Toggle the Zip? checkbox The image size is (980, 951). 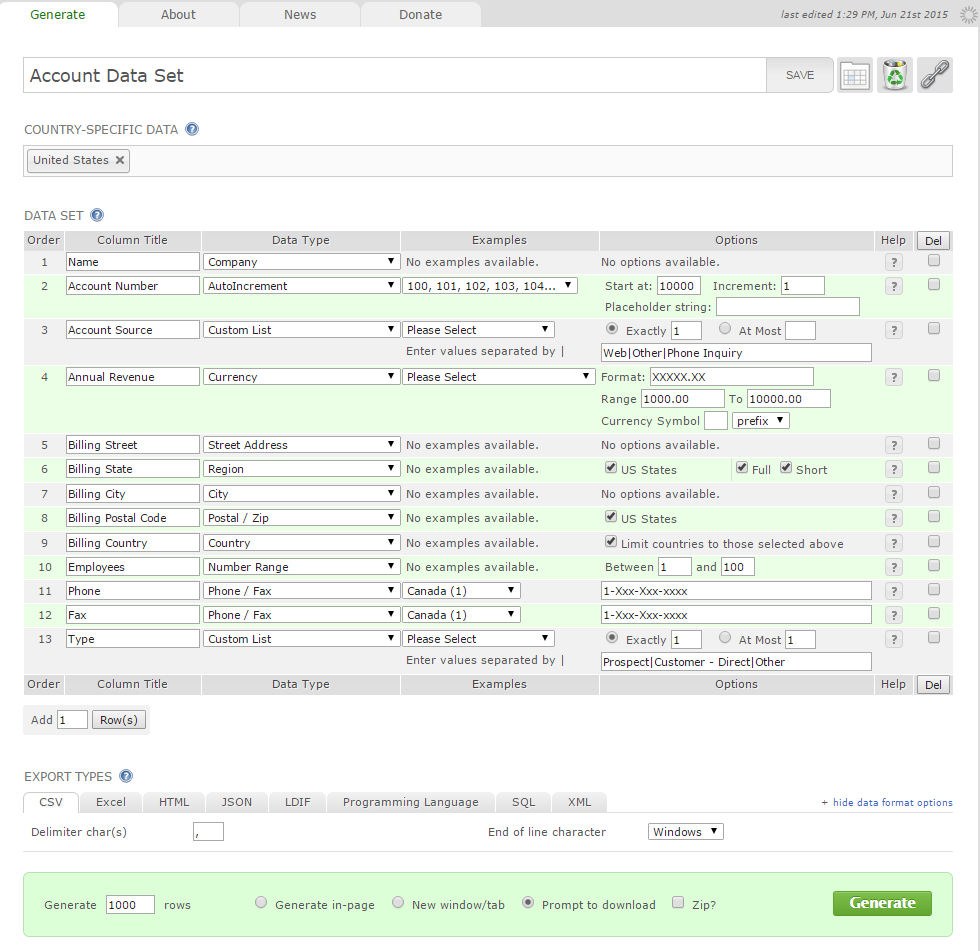[x=678, y=902]
